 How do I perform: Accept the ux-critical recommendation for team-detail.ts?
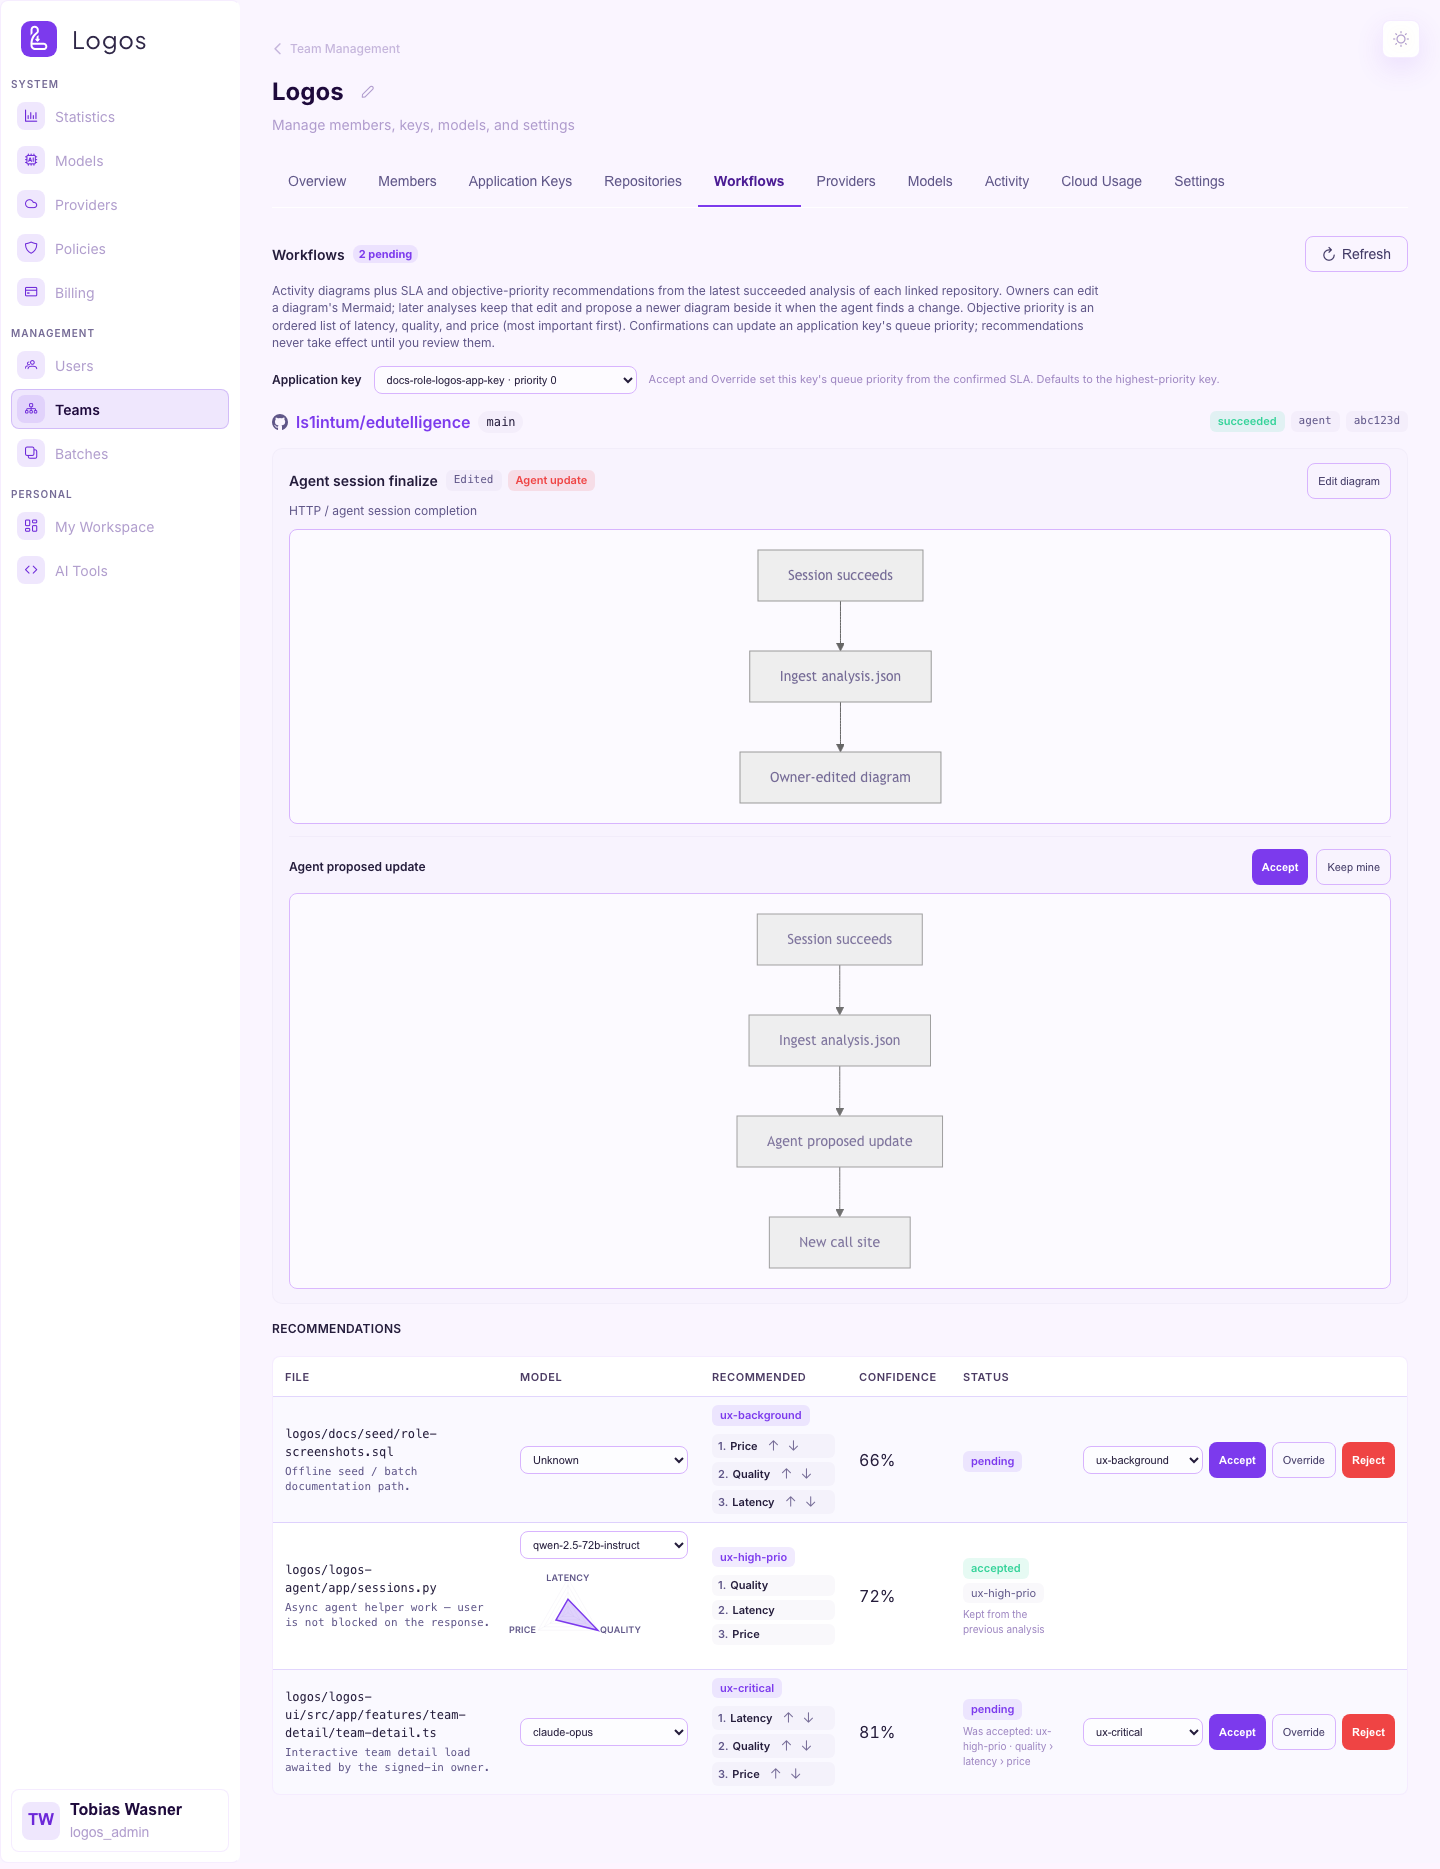point(1237,1732)
